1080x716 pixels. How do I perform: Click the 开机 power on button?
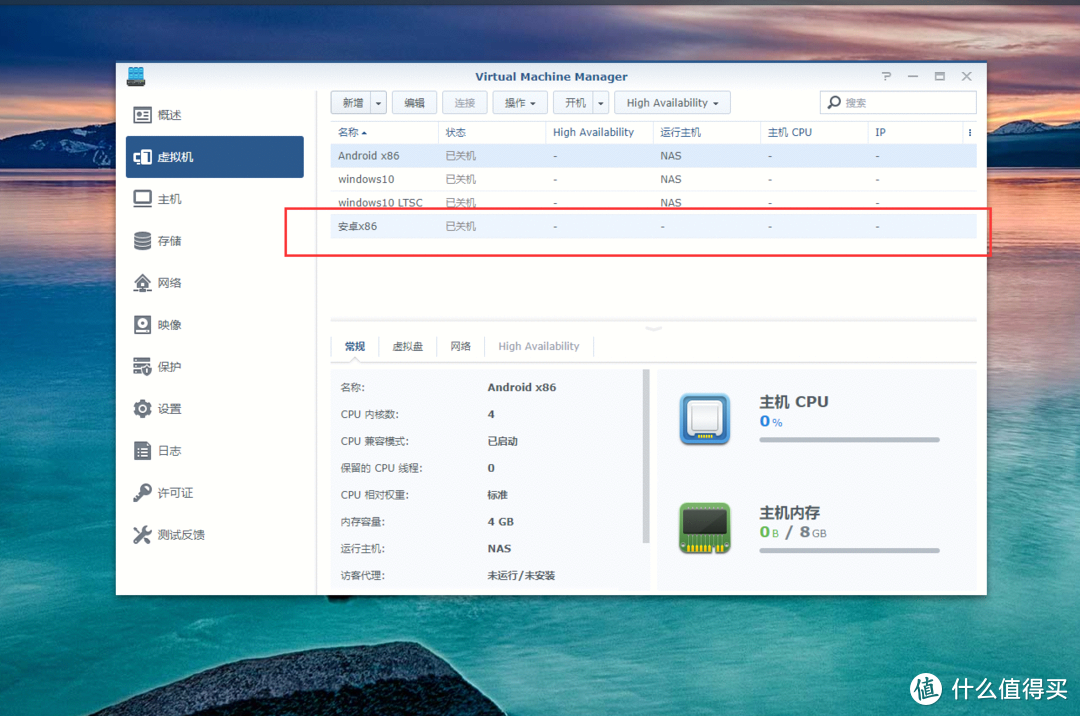(574, 103)
